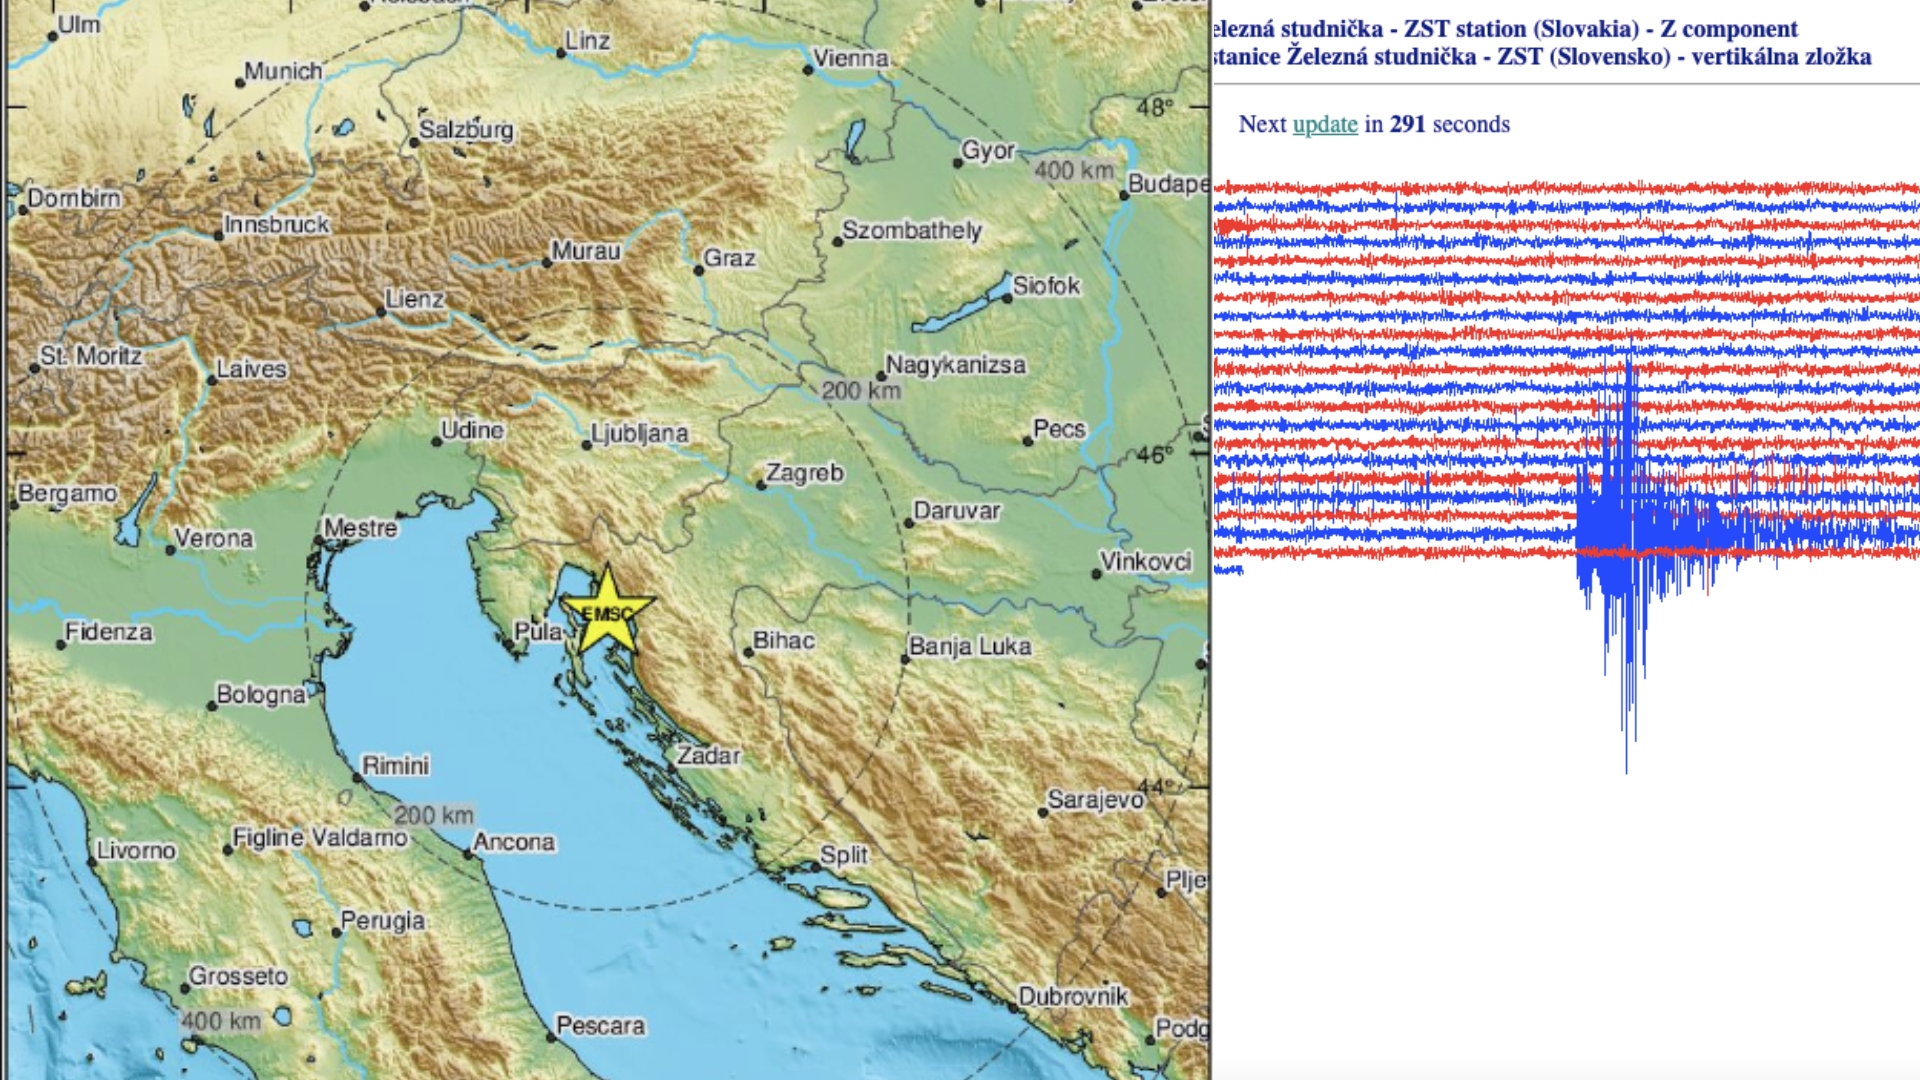Click the Graz city marker dot
The height and width of the screenshot is (1080, 1920).
pyautogui.click(x=699, y=270)
